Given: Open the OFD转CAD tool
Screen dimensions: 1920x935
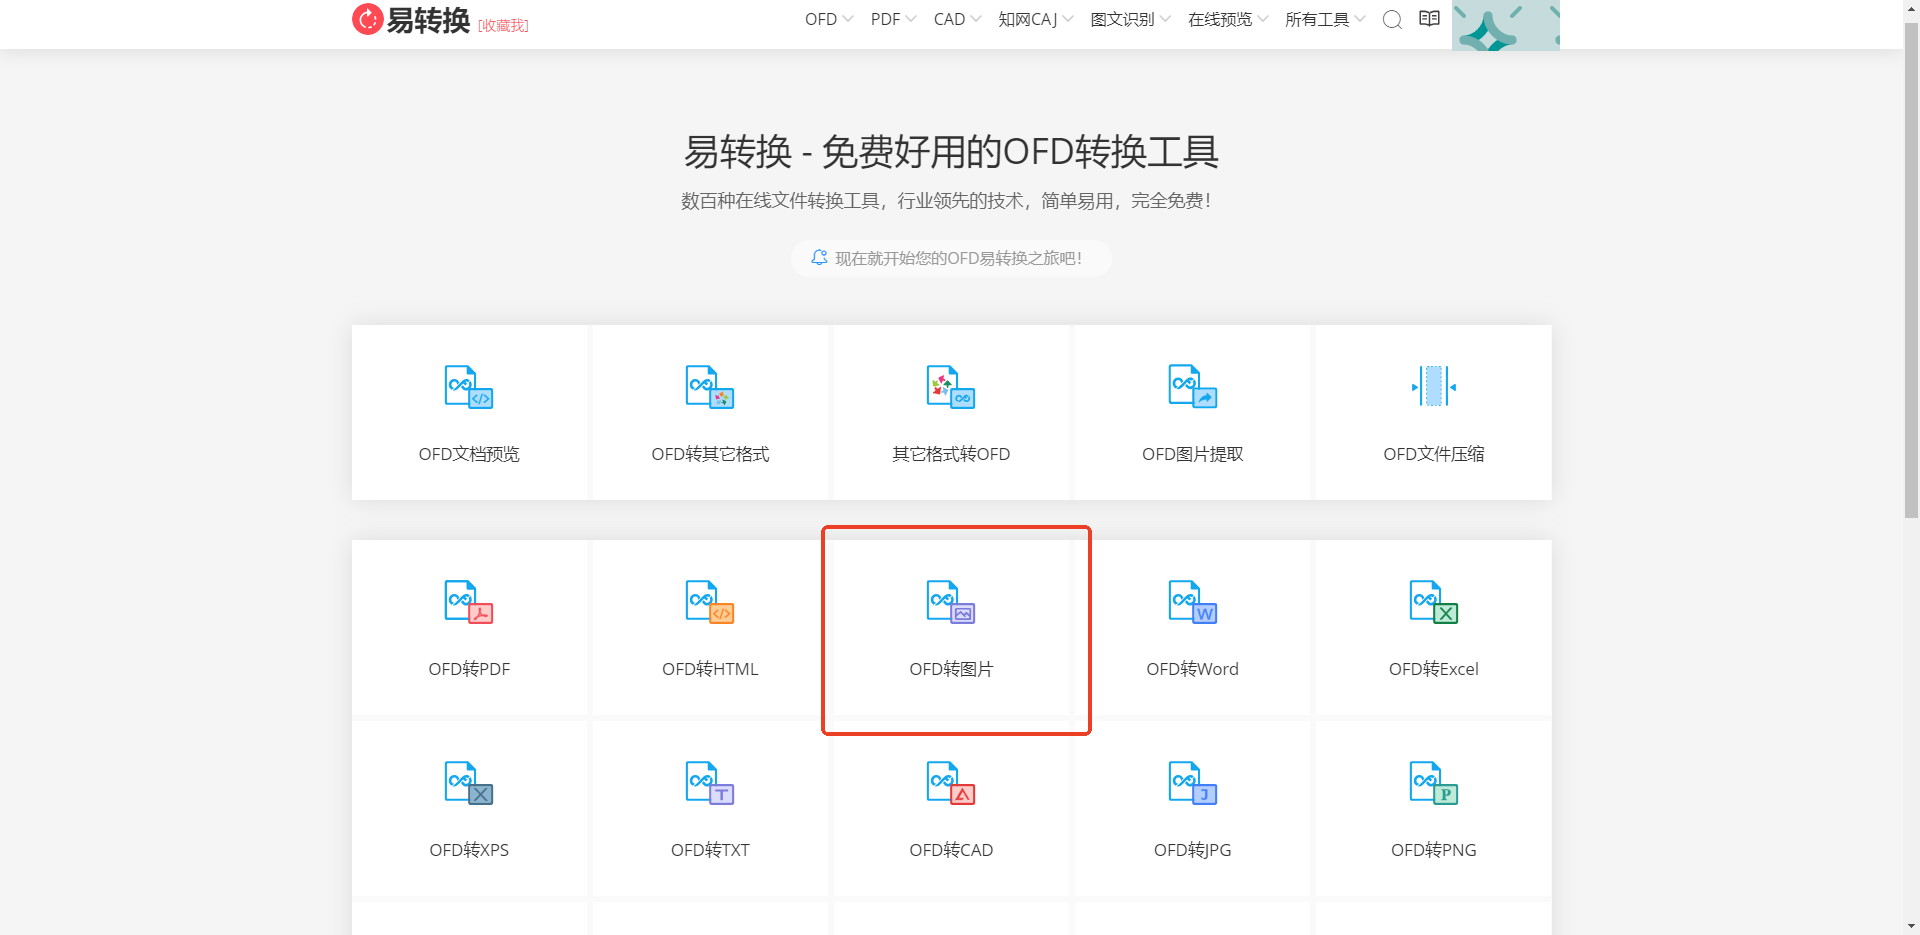Looking at the screenshot, I should (x=951, y=810).
